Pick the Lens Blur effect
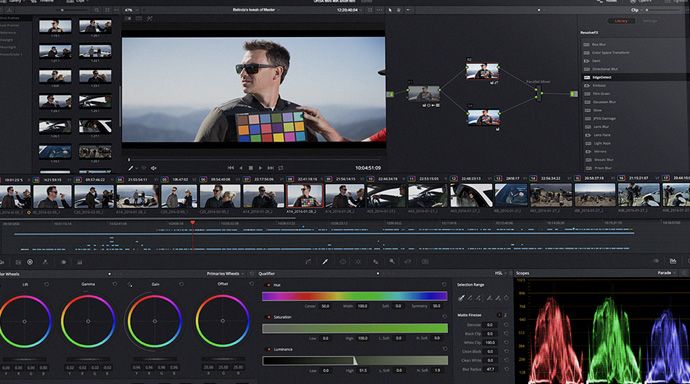The width and height of the screenshot is (690, 384). tap(601, 127)
